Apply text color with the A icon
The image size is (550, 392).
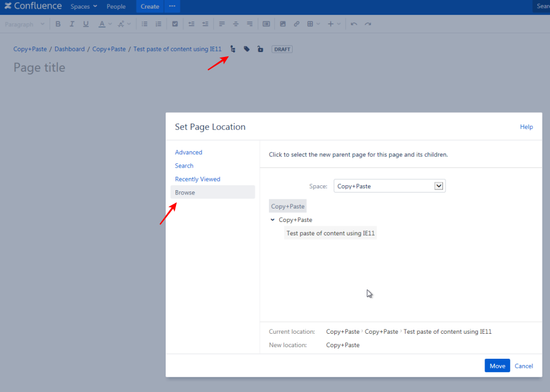coord(102,24)
